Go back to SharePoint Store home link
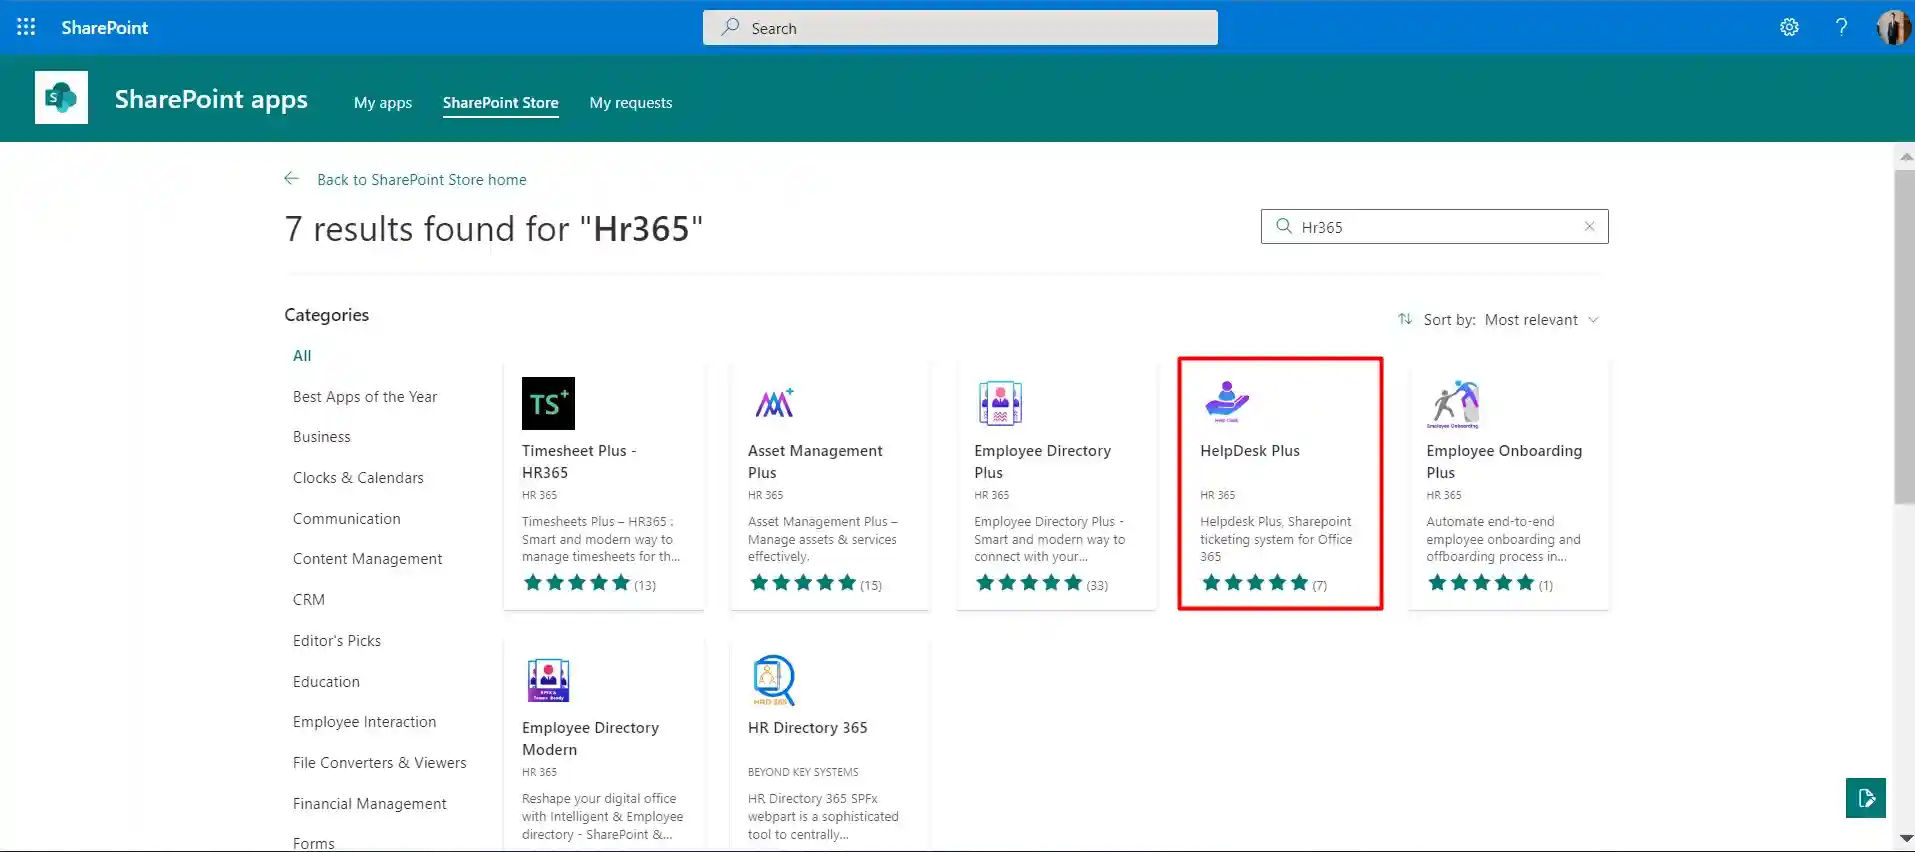Image resolution: width=1915 pixels, height=852 pixels. (421, 180)
